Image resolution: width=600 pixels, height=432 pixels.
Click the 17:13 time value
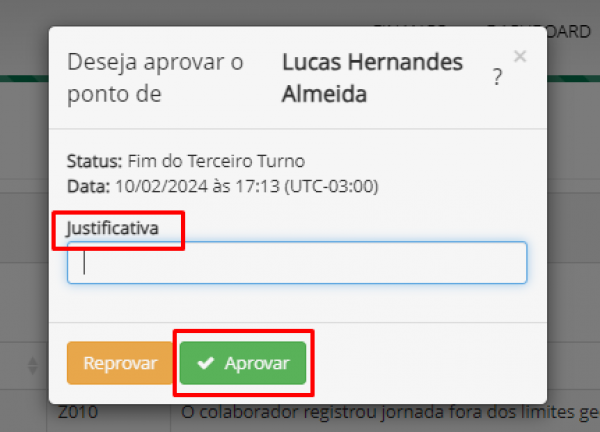coord(261,186)
